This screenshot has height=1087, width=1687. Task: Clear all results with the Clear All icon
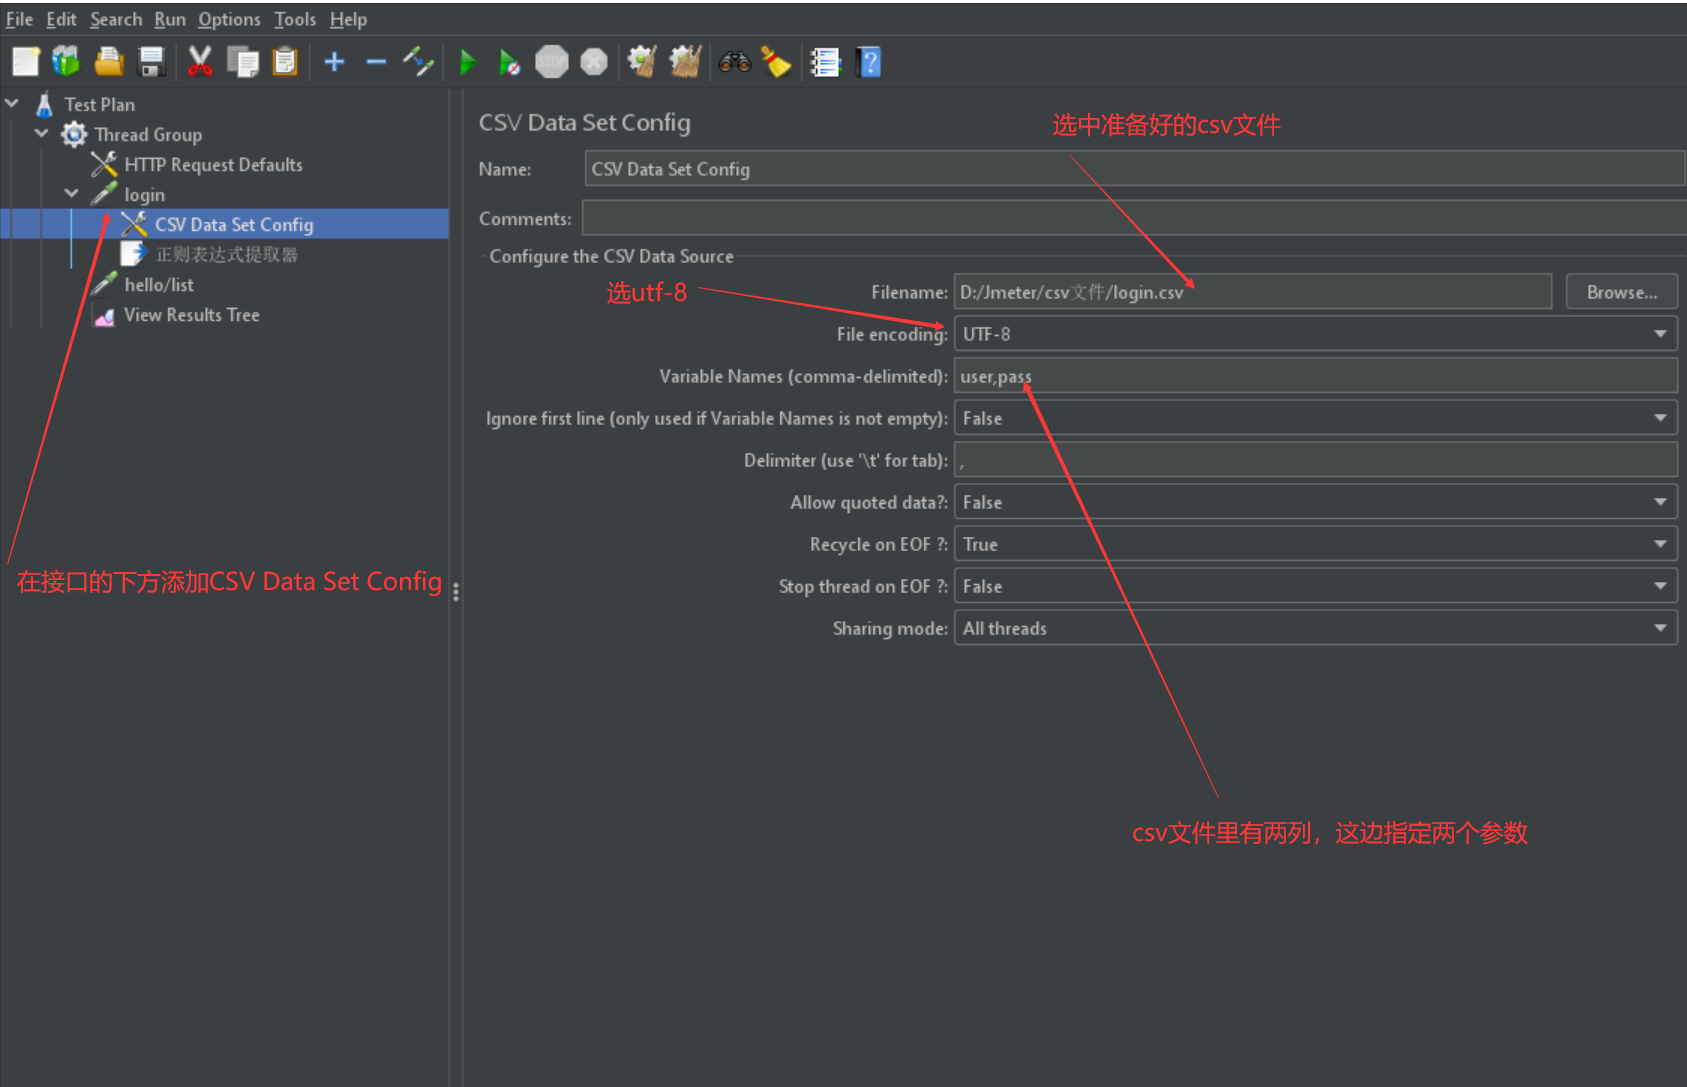685,62
